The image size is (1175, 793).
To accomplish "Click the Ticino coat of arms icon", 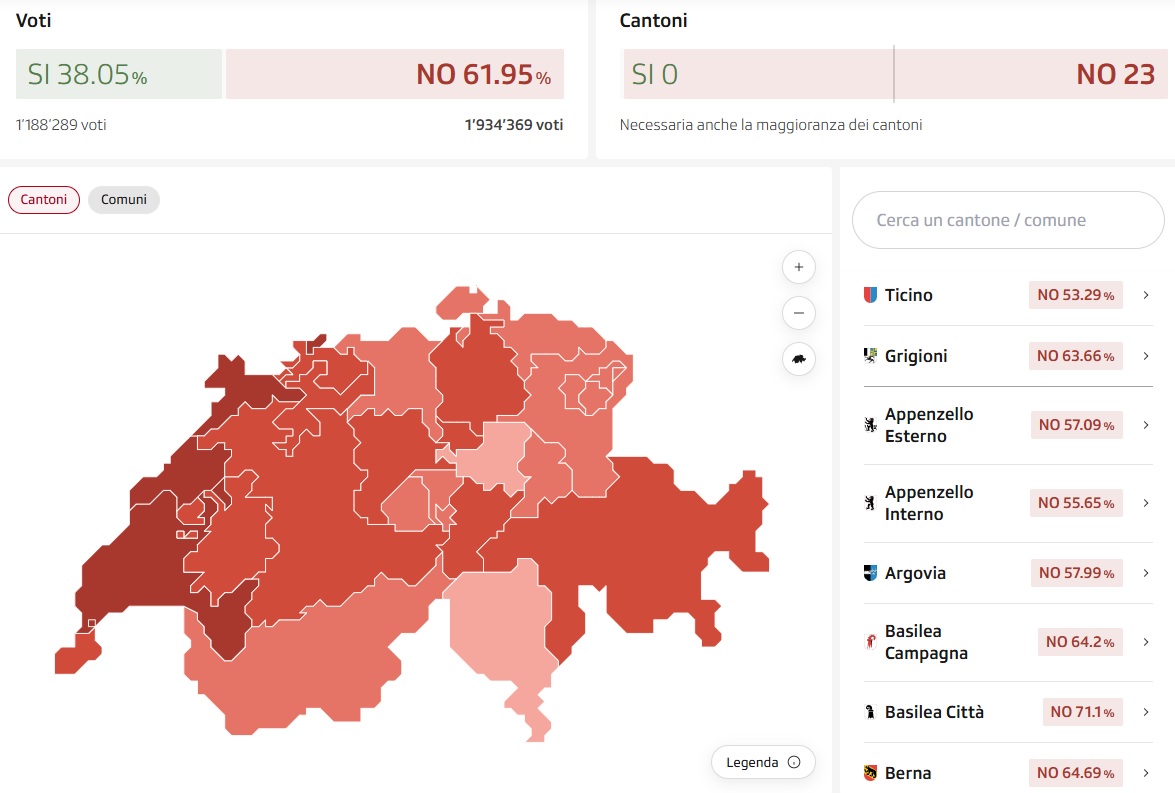I will click(870, 295).
